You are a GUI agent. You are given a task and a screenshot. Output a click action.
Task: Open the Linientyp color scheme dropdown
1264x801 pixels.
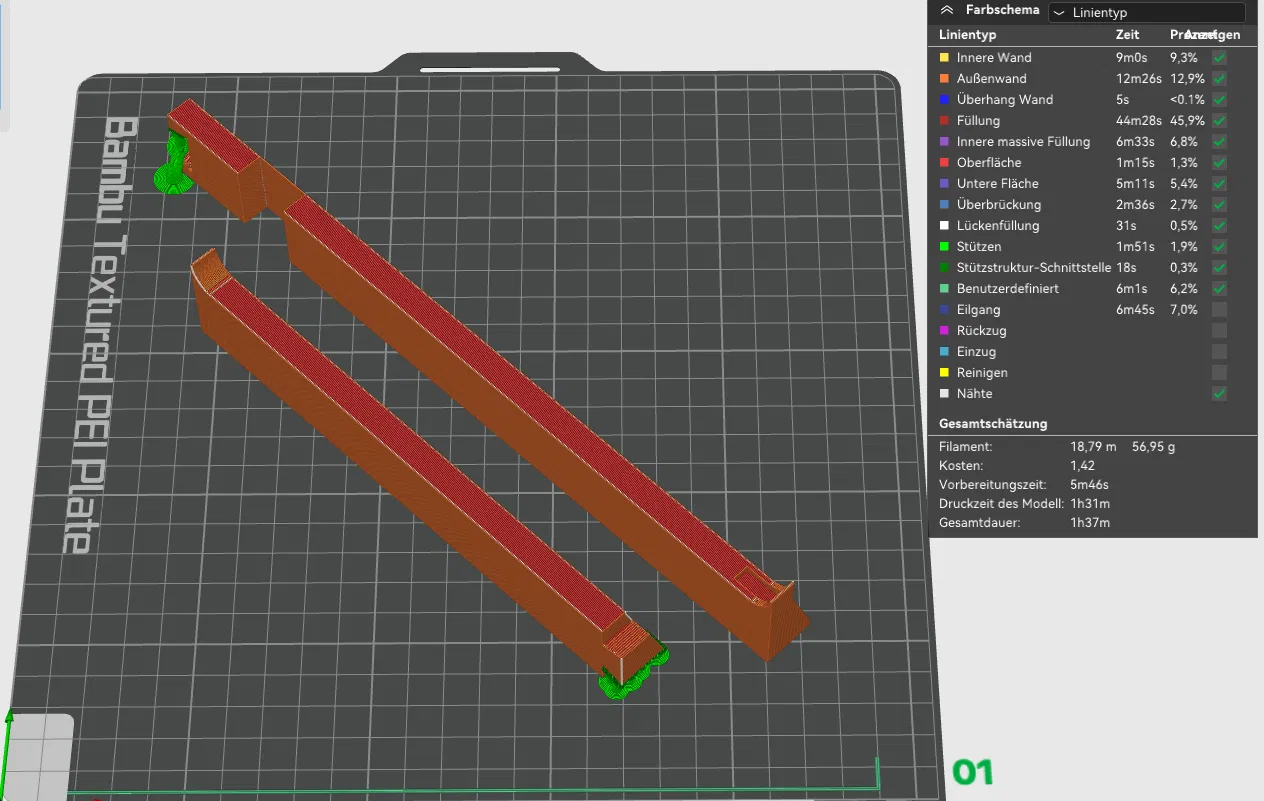1146,13
